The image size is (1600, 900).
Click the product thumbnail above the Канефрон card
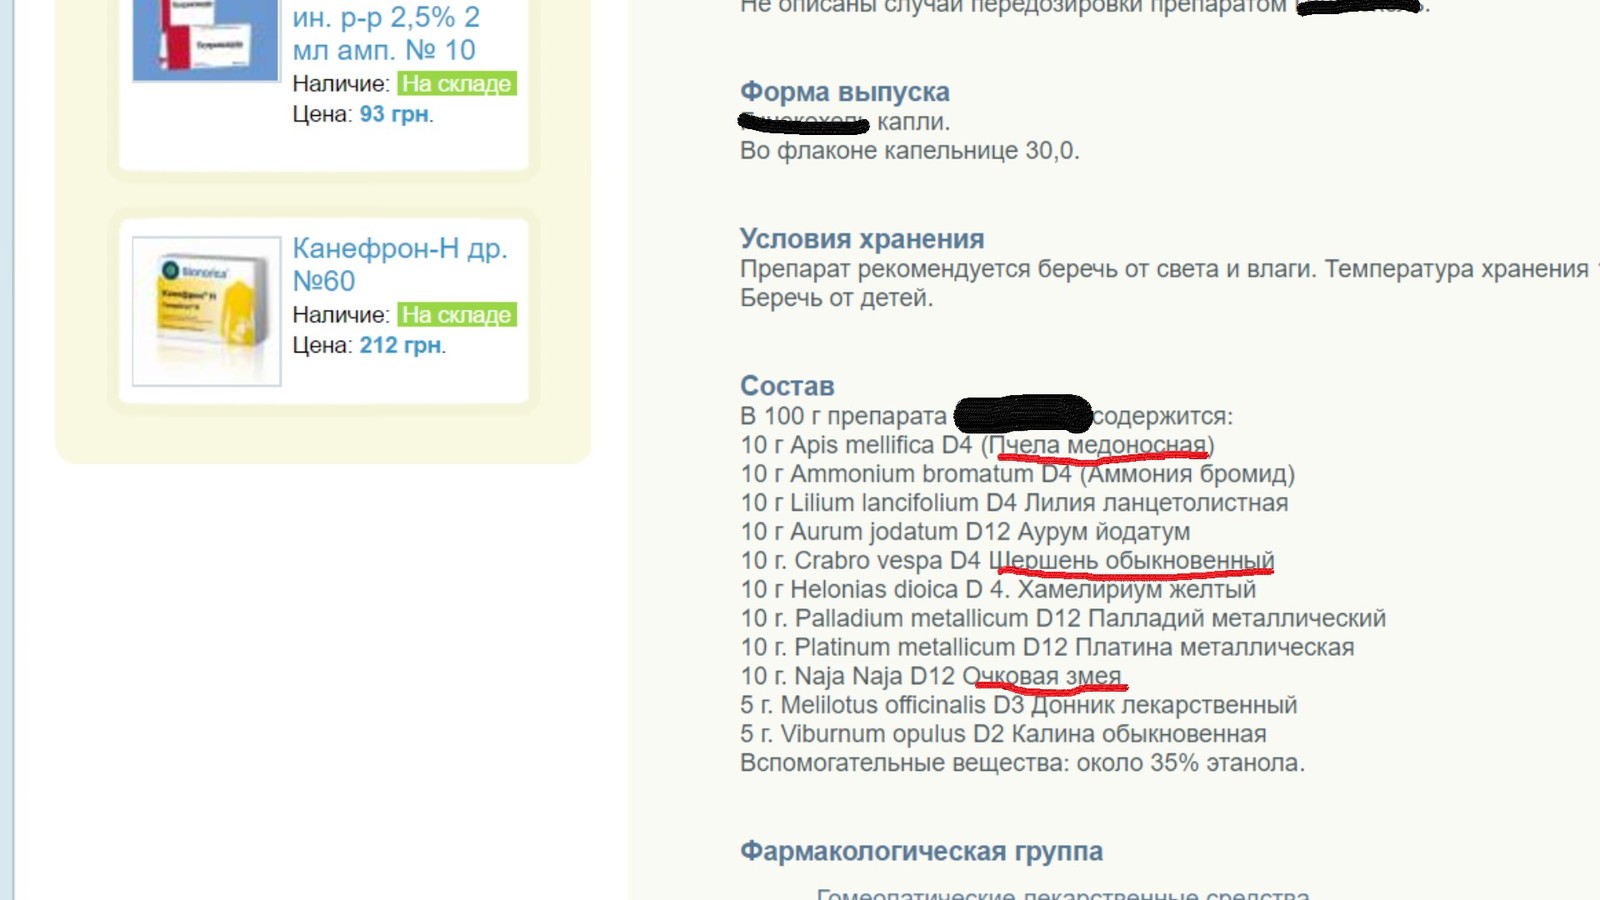click(205, 40)
